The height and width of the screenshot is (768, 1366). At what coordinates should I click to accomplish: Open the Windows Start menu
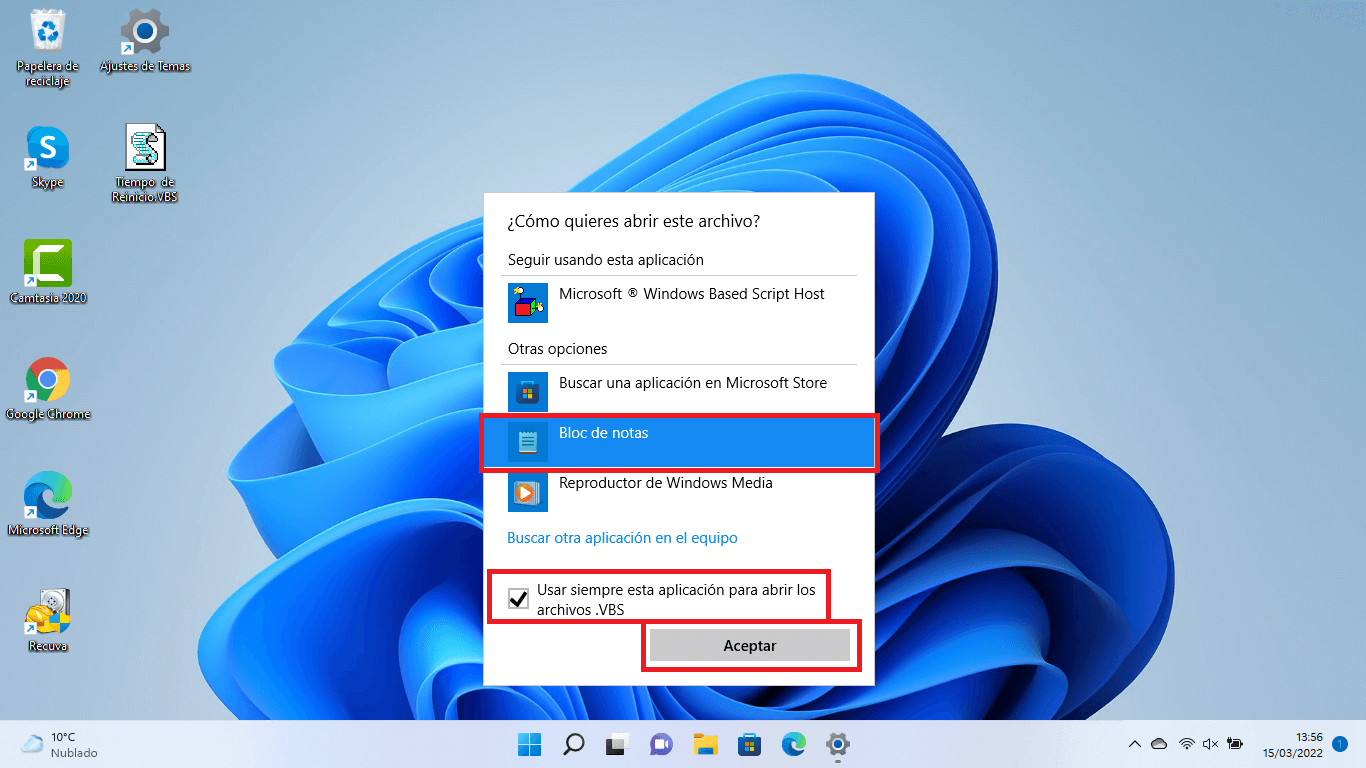529,744
